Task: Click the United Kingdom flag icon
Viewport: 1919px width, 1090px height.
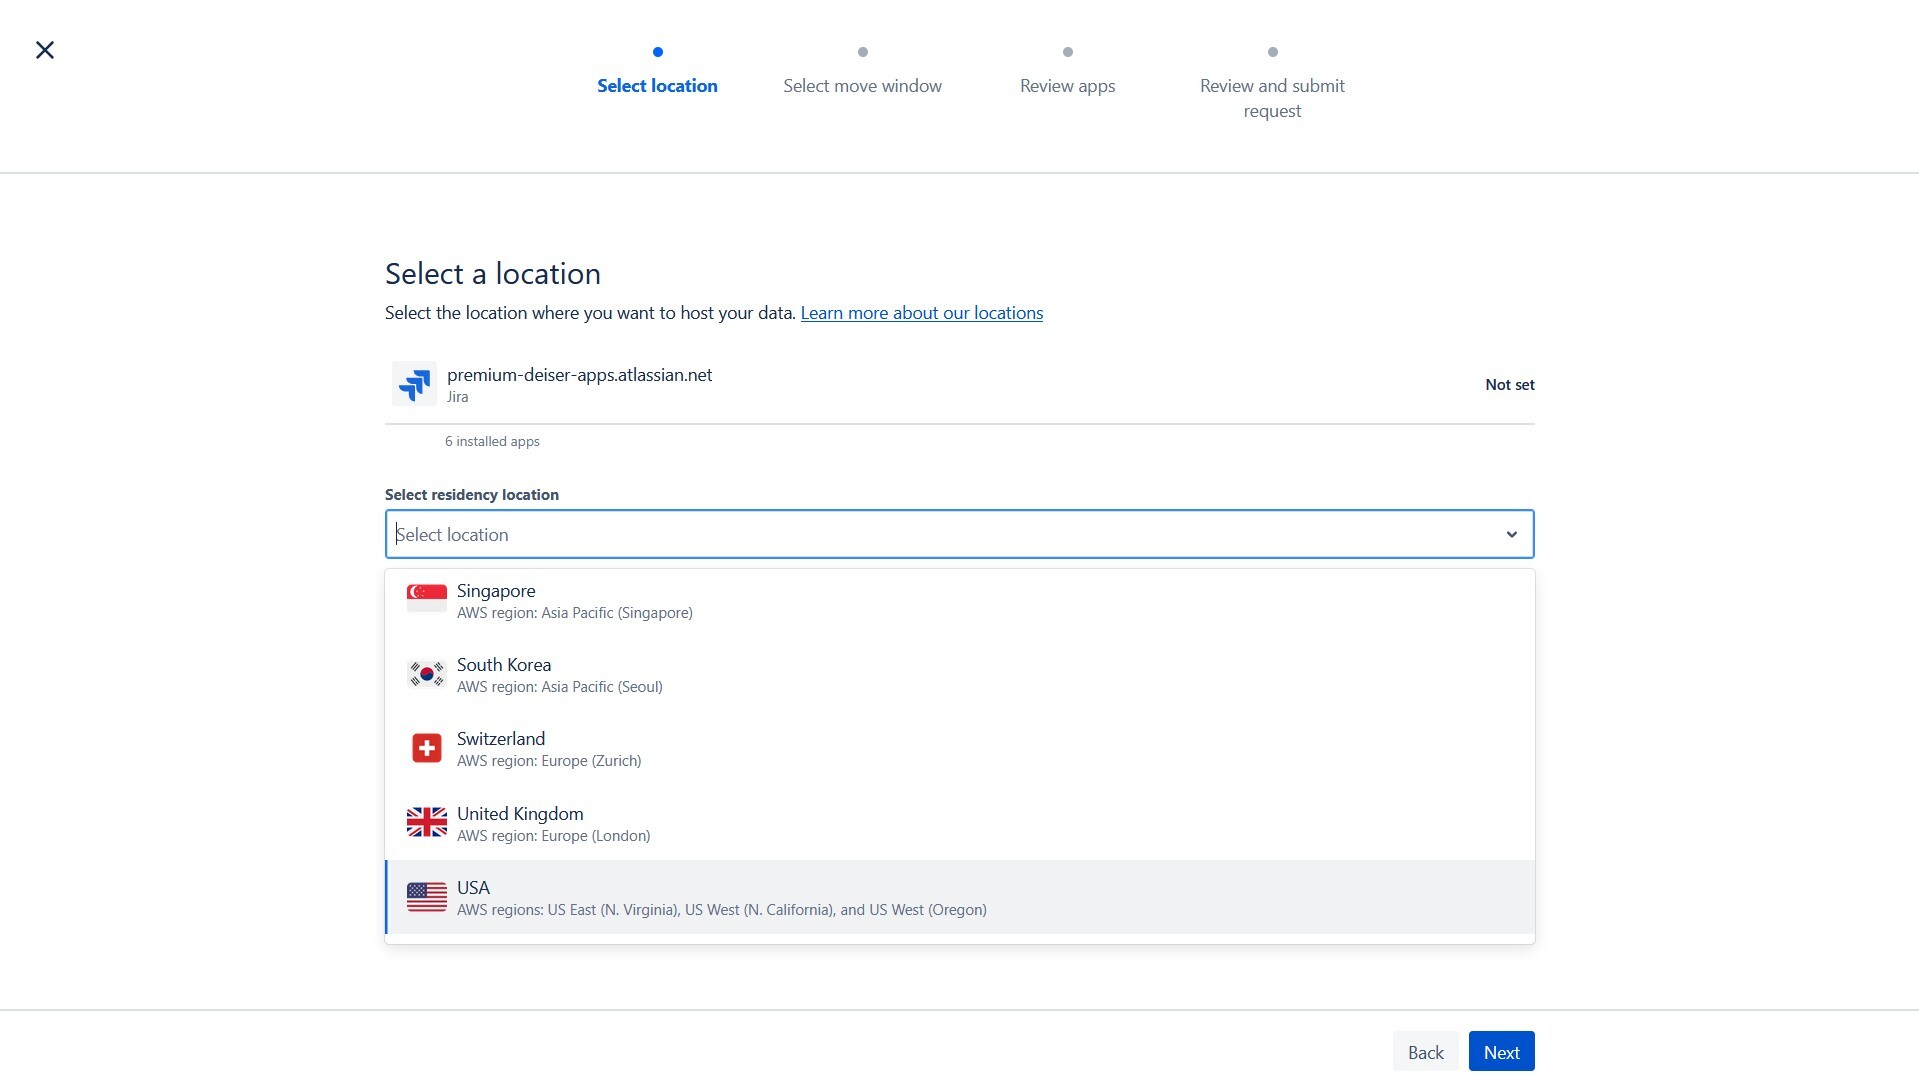Action: [x=427, y=822]
